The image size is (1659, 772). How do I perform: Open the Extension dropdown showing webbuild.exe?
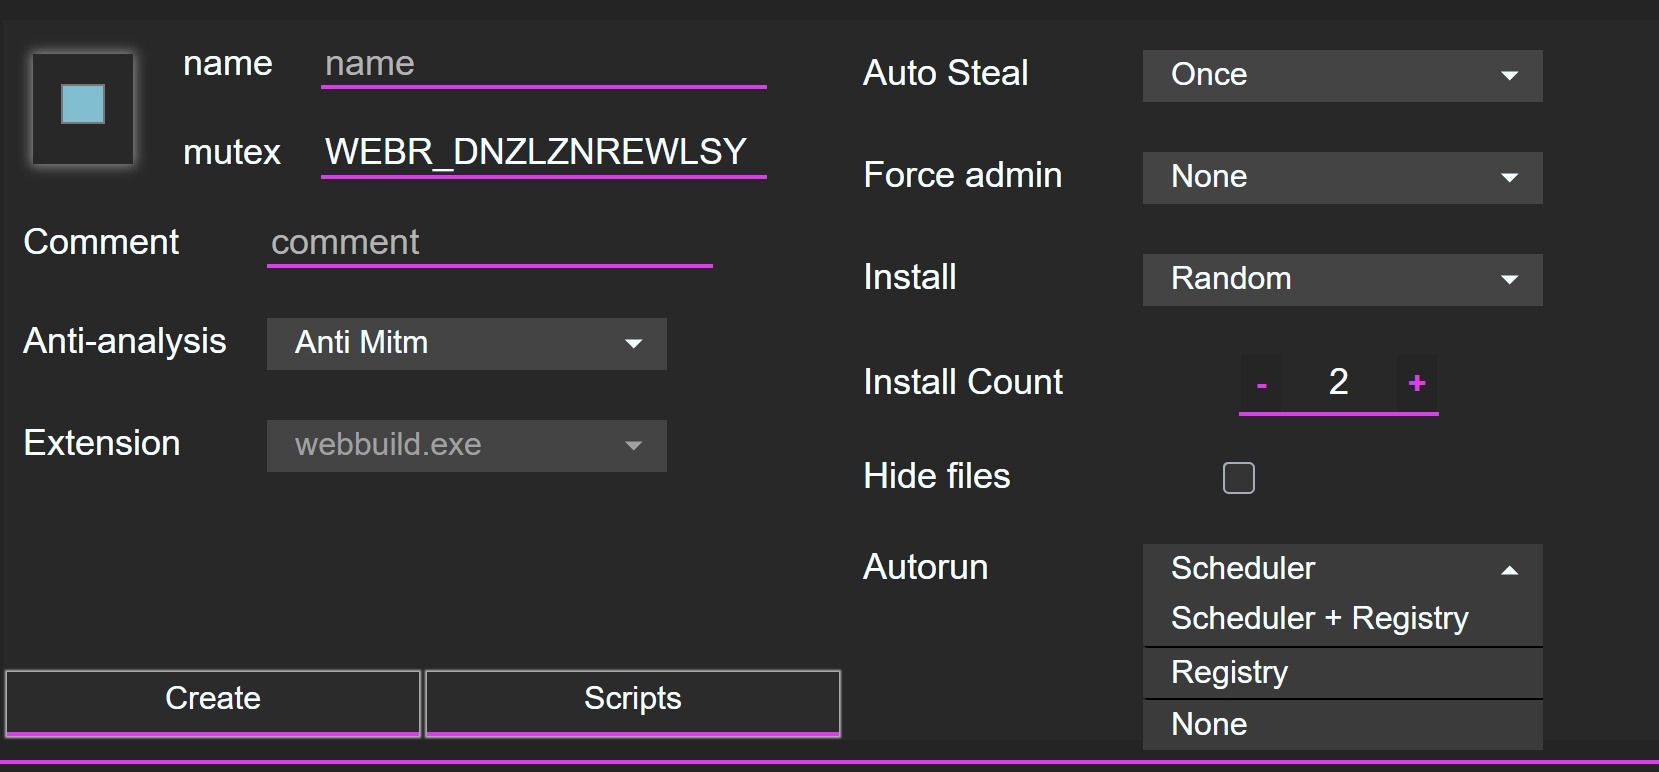pos(466,445)
